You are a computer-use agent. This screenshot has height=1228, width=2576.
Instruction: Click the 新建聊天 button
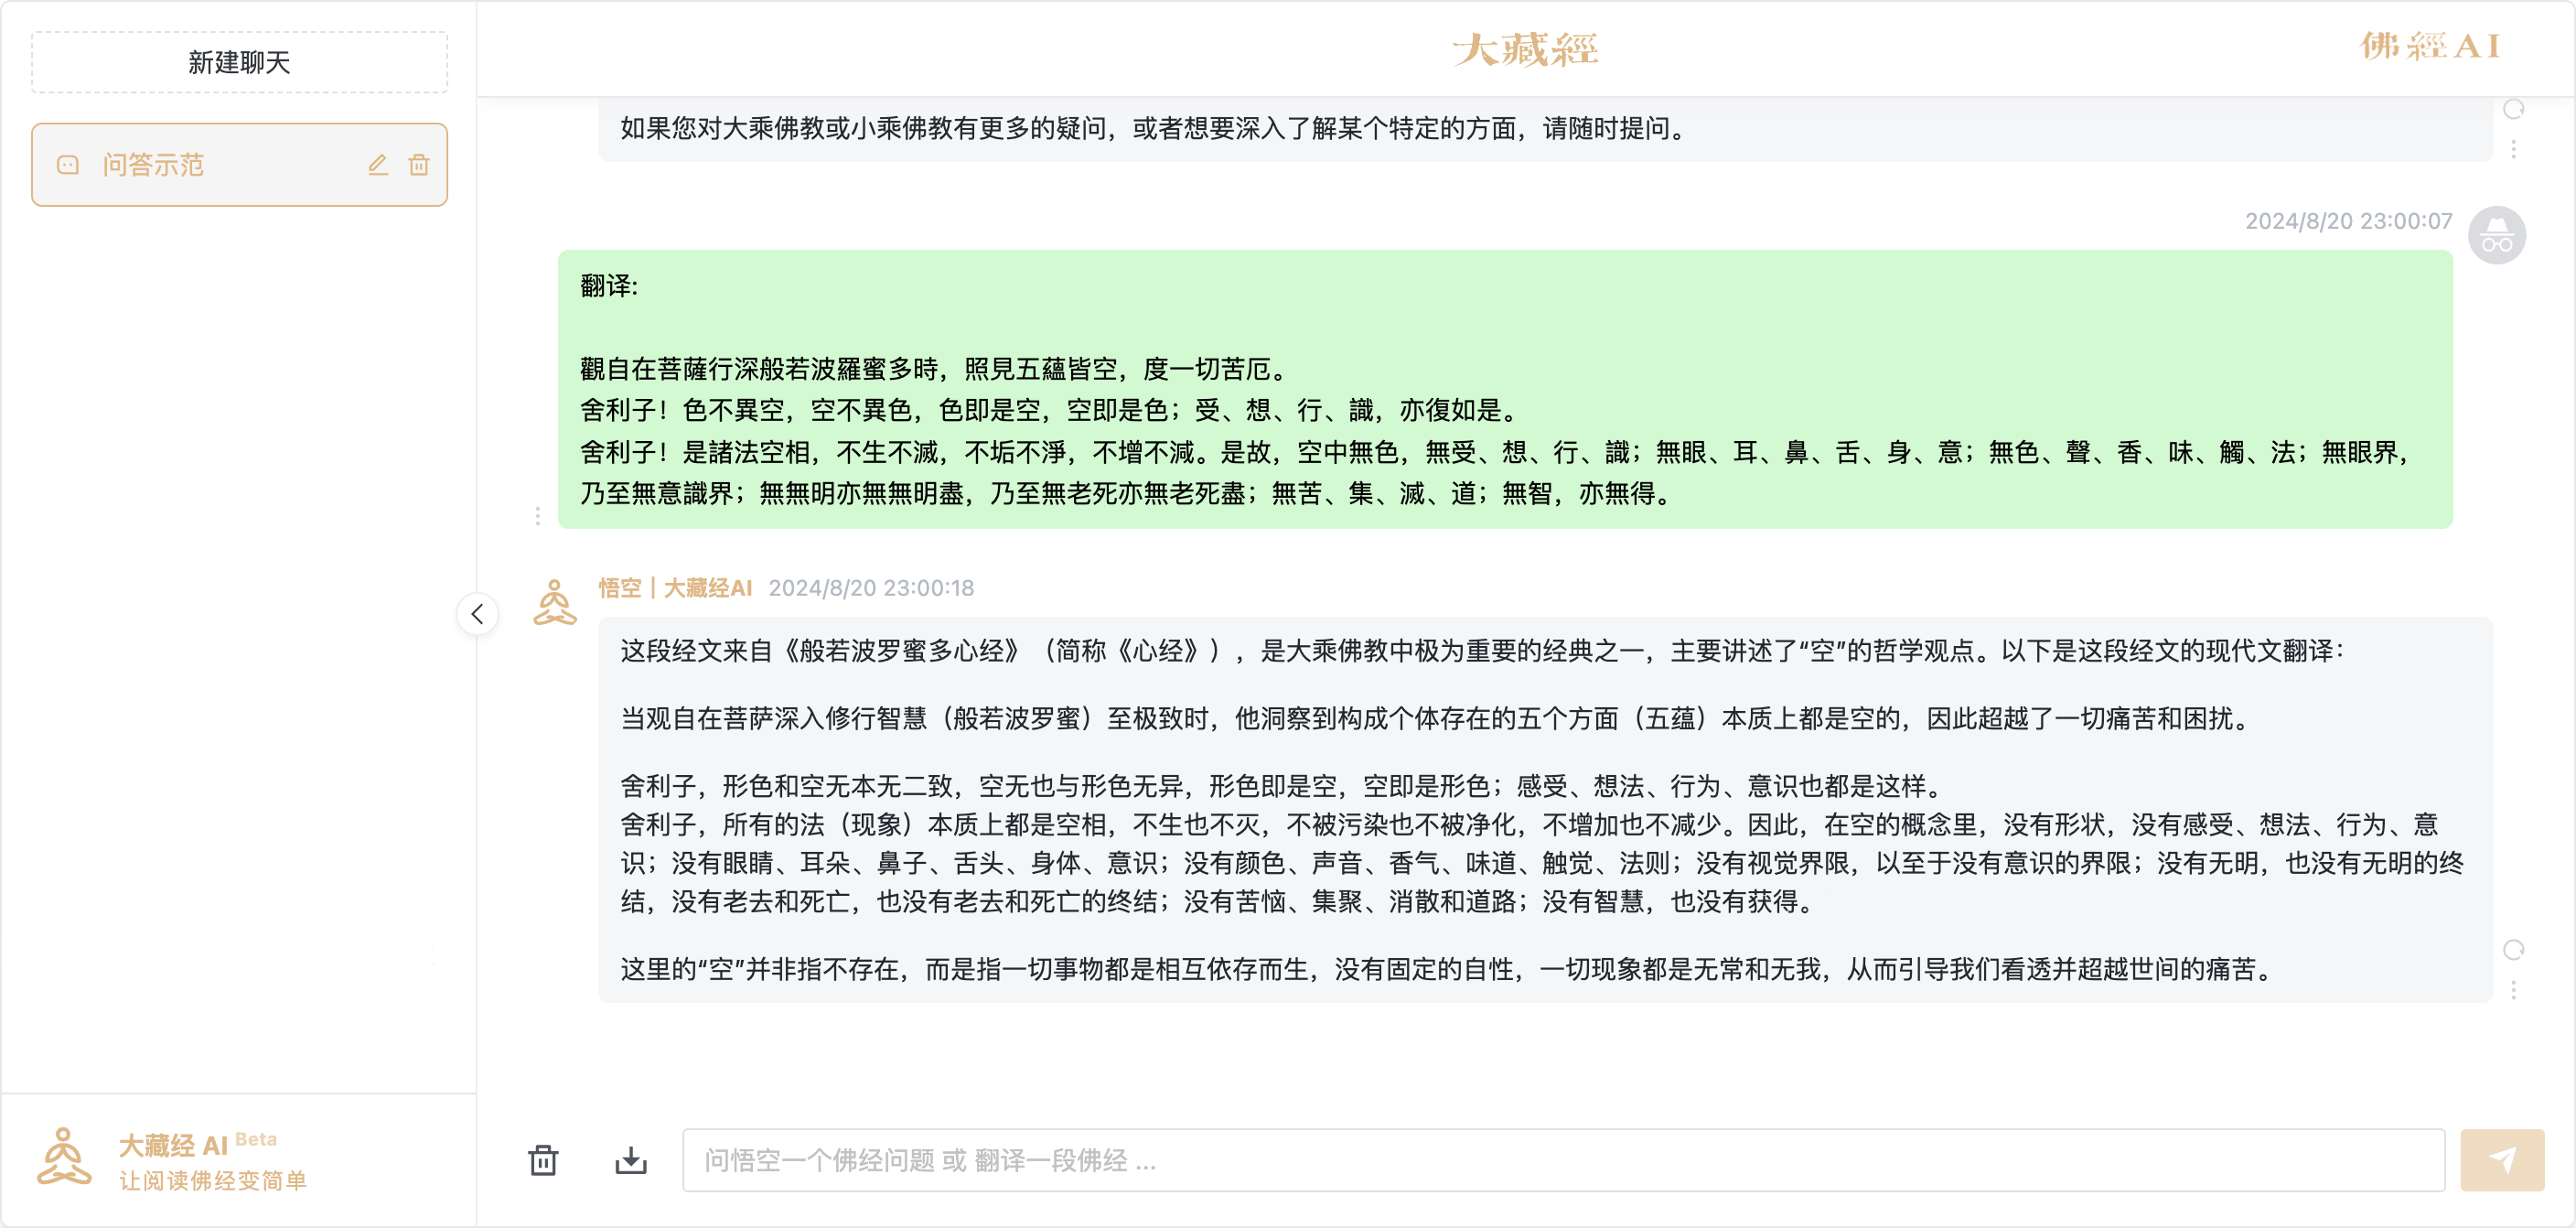point(239,62)
